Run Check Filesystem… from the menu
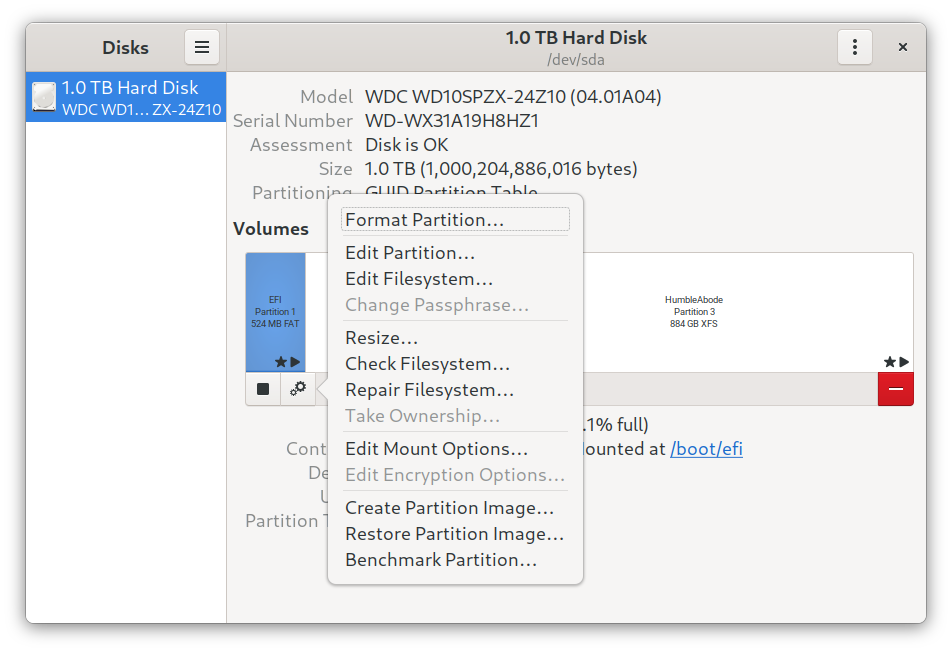This screenshot has height=652, width=952. click(x=427, y=364)
